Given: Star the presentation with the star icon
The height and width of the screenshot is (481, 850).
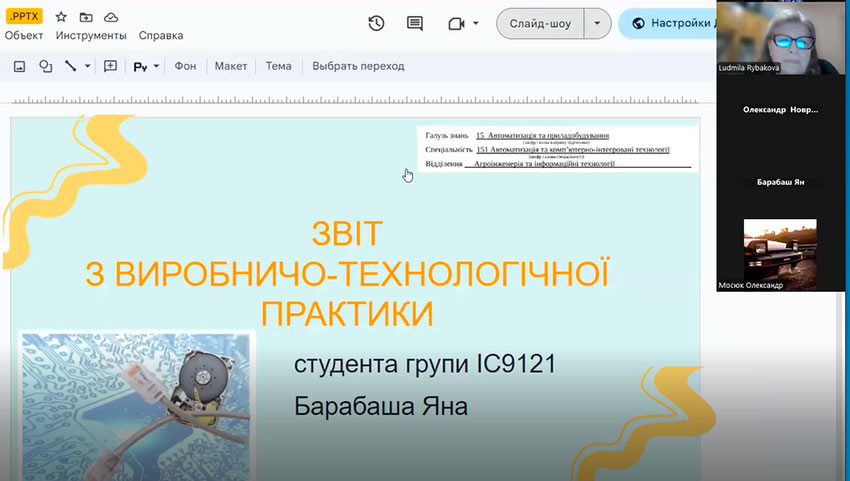Looking at the screenshot, I should click(61, 17).
